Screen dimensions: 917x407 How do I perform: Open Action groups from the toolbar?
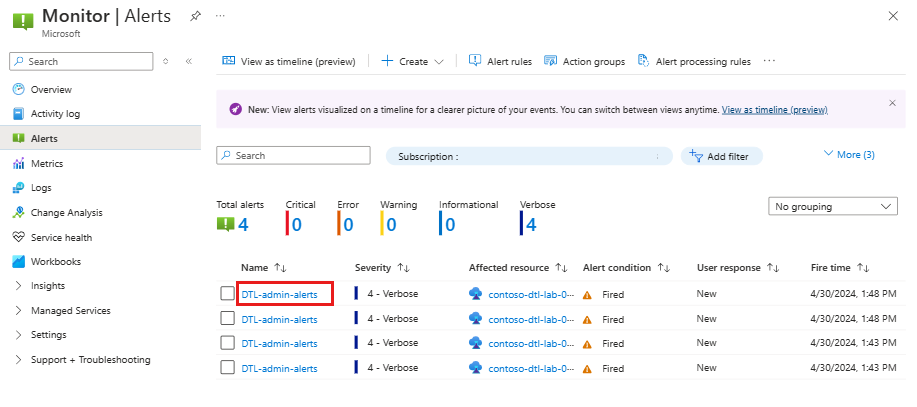coord(584,61)
